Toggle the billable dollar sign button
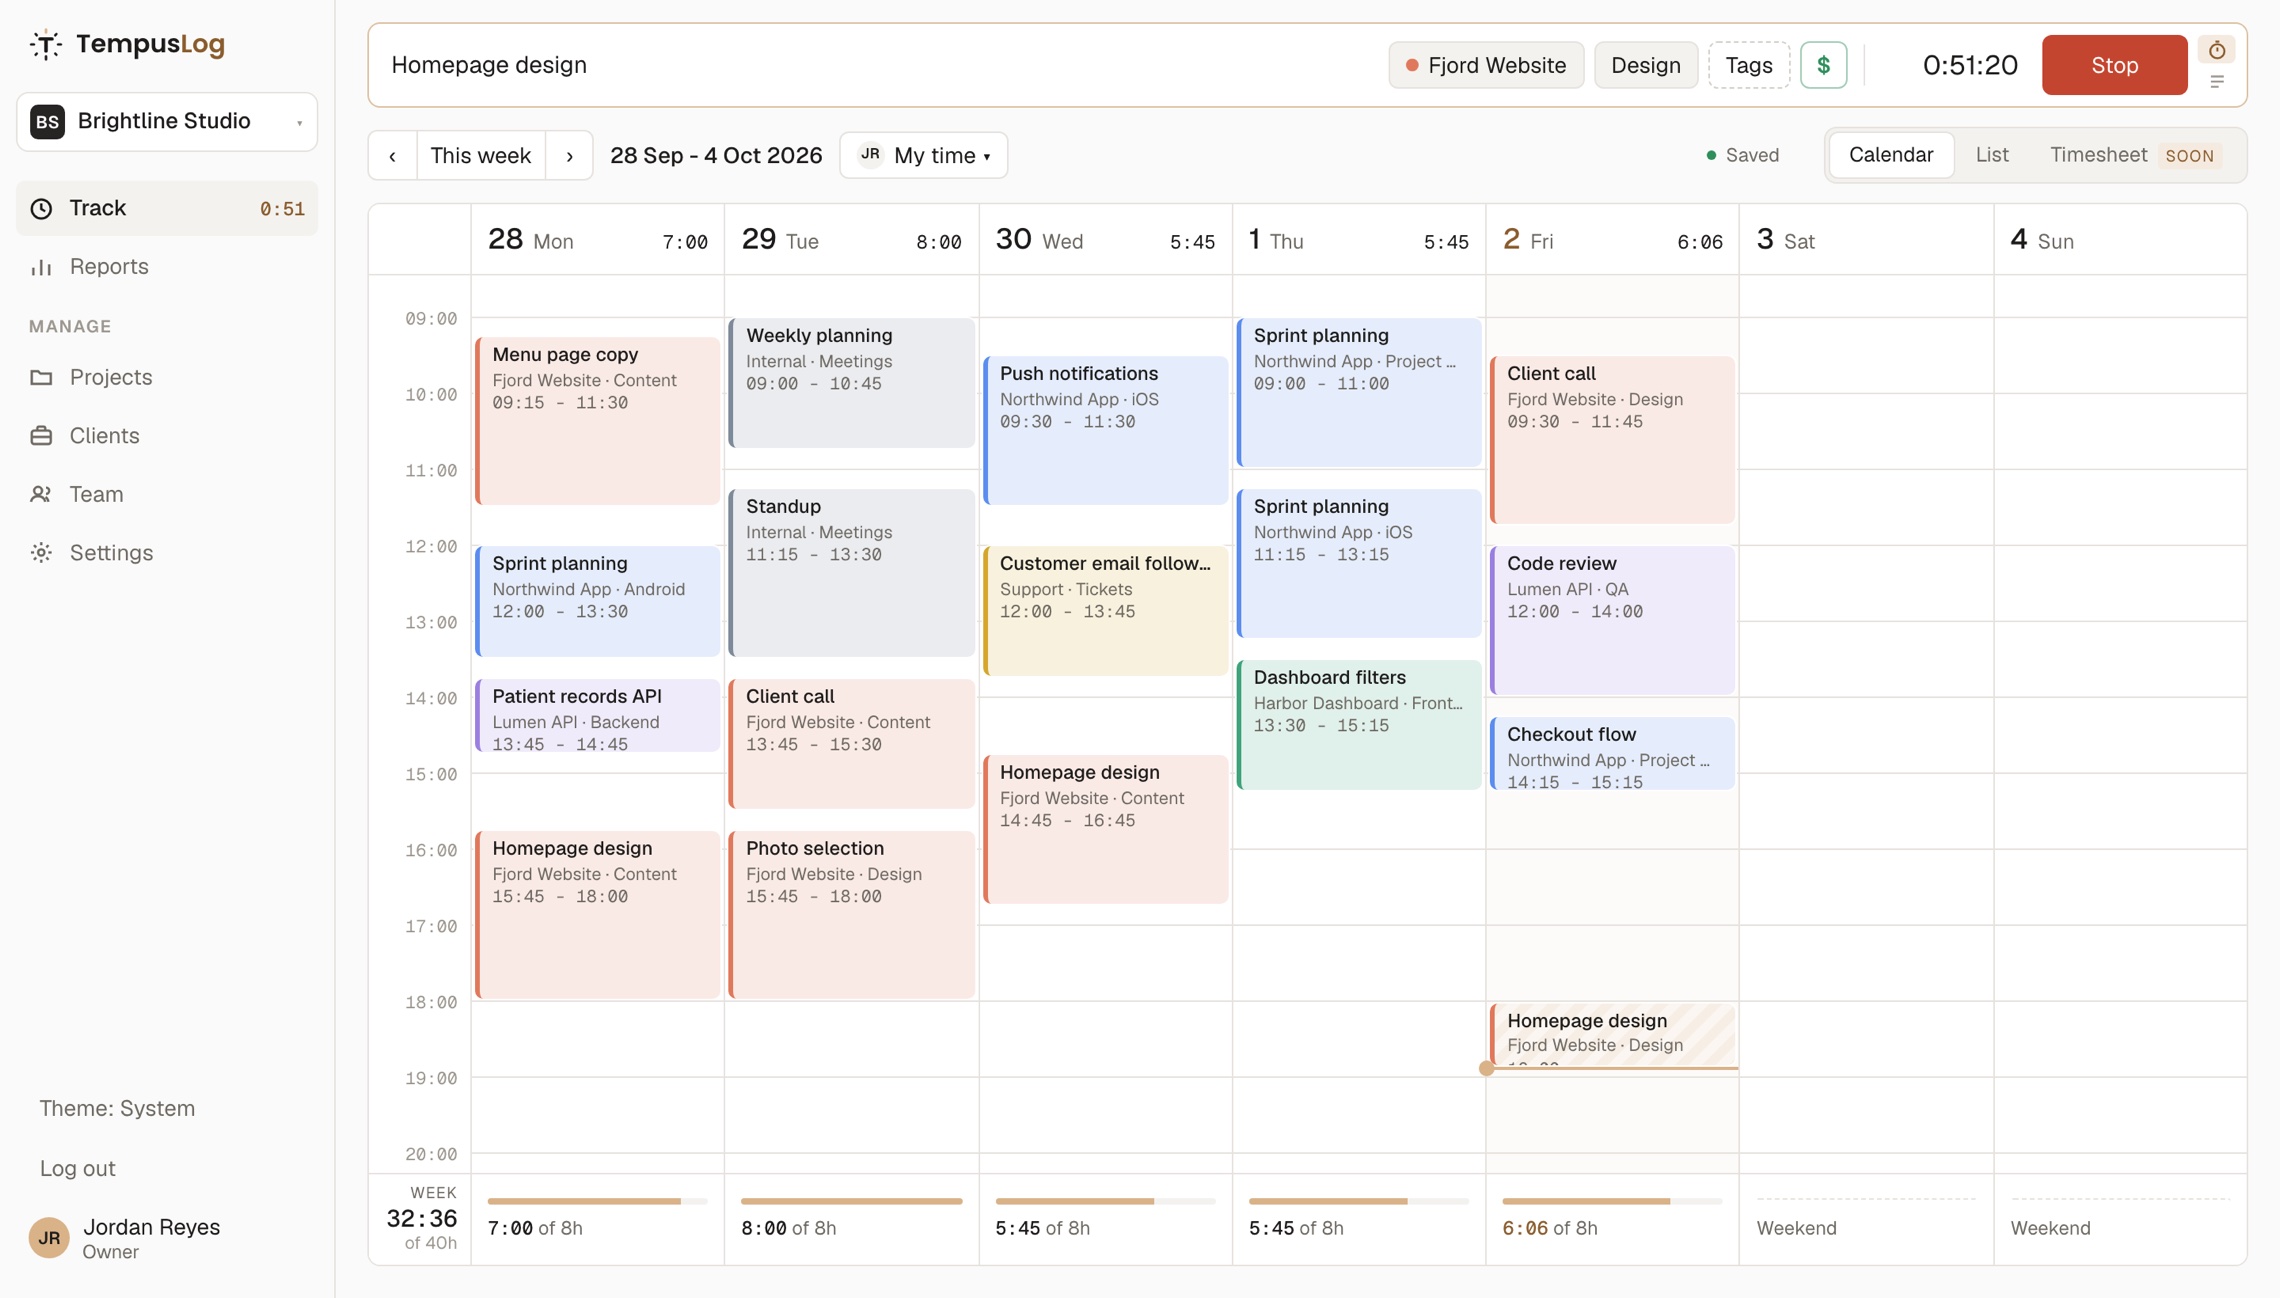 click(x=1823, y=65)
